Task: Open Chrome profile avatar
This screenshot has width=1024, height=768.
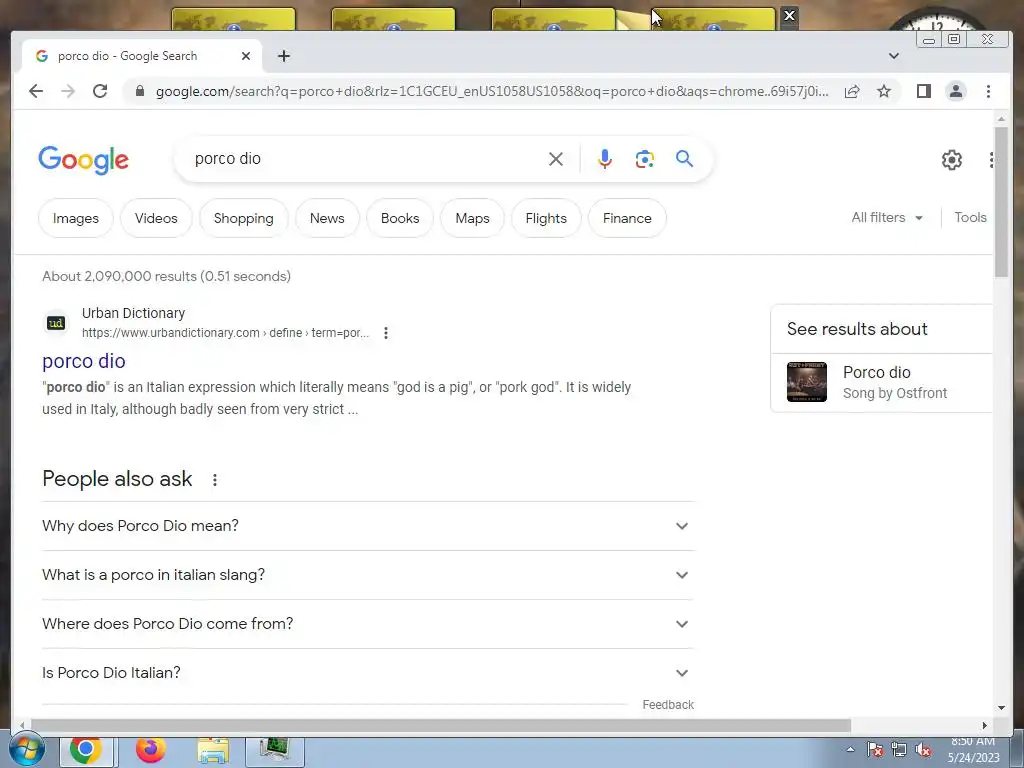Action: pyautogui.click(x=955, y=91)
